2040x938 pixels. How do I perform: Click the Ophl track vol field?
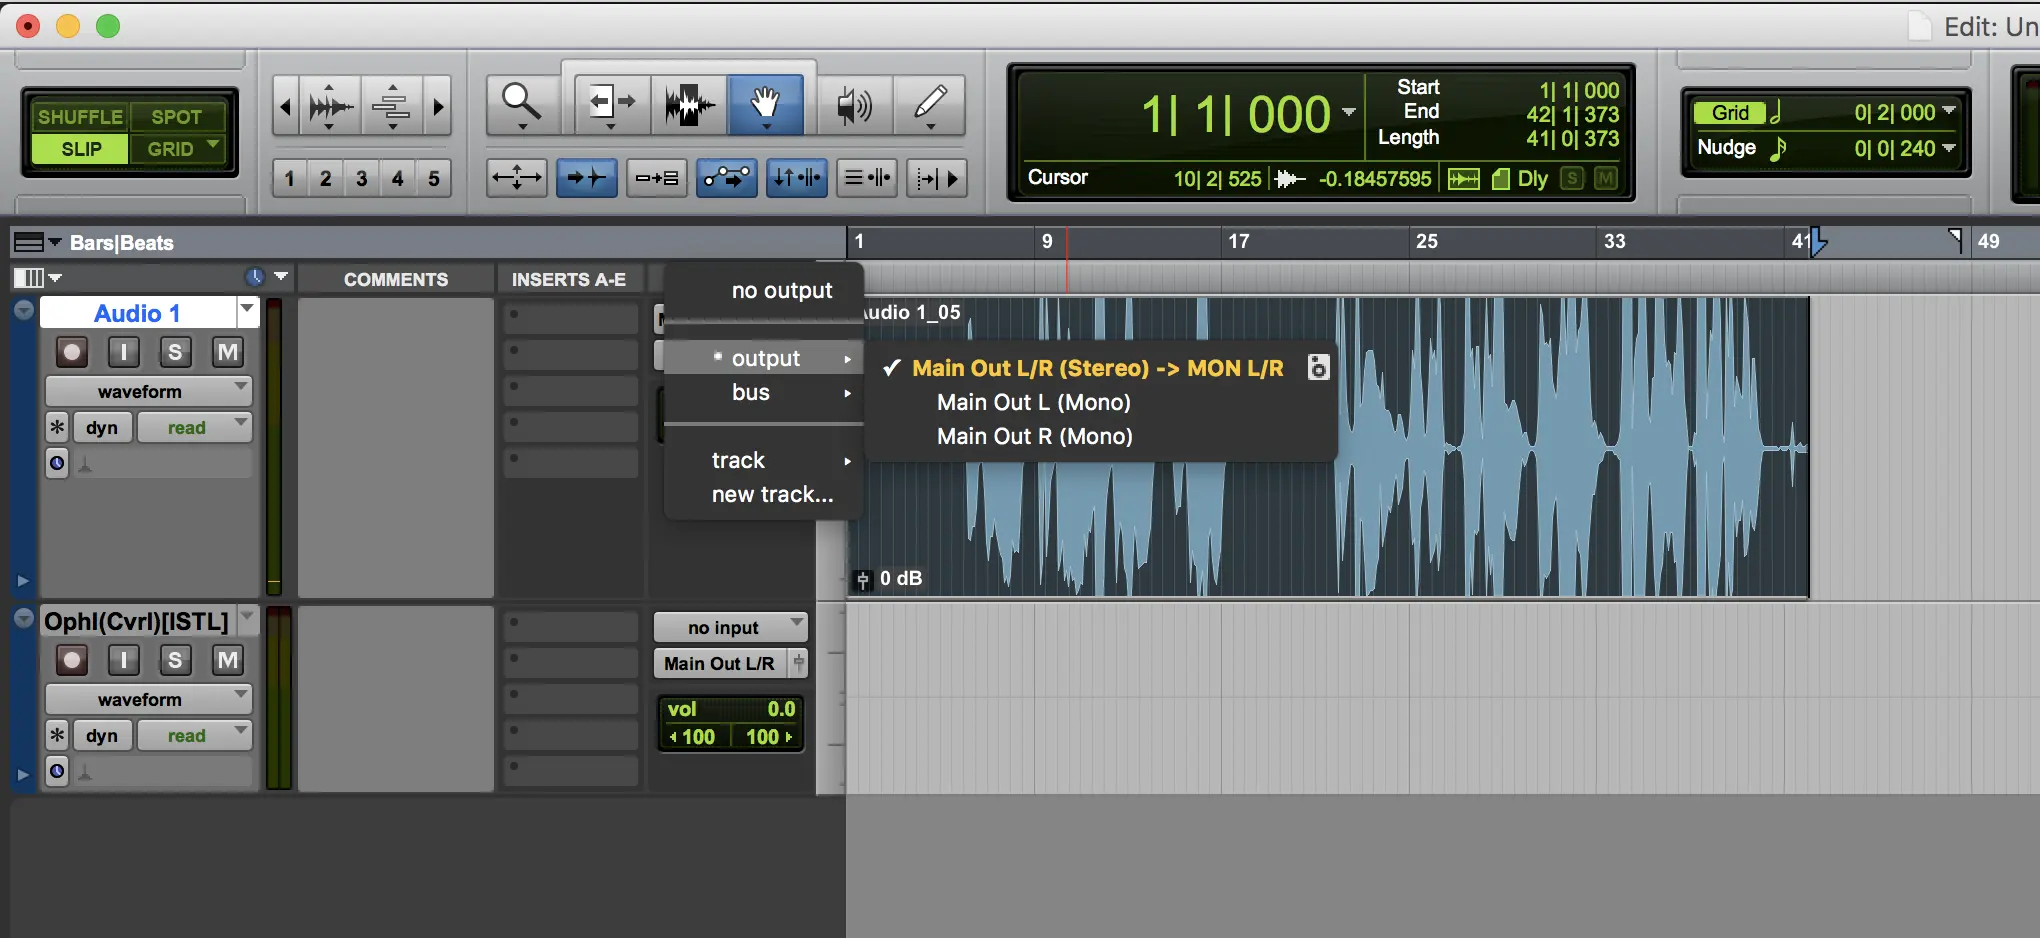pyautogui.click(x=731, y=709)
